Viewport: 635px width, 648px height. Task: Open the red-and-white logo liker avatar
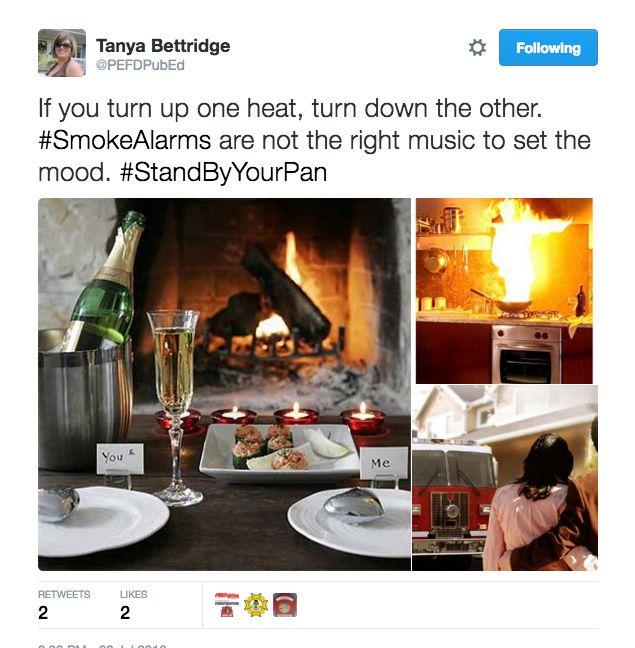[x=227, y=605]
